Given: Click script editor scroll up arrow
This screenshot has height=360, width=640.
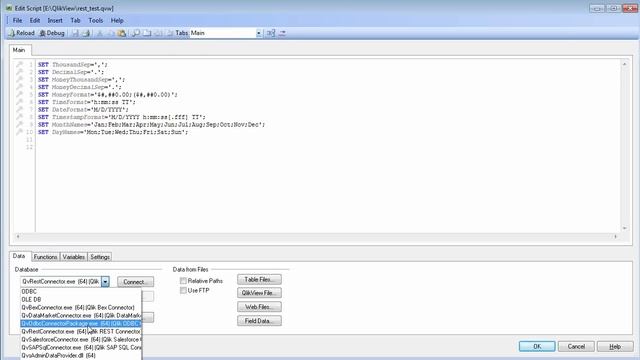Looking at the screenshot, I should (x=624, y=64).
